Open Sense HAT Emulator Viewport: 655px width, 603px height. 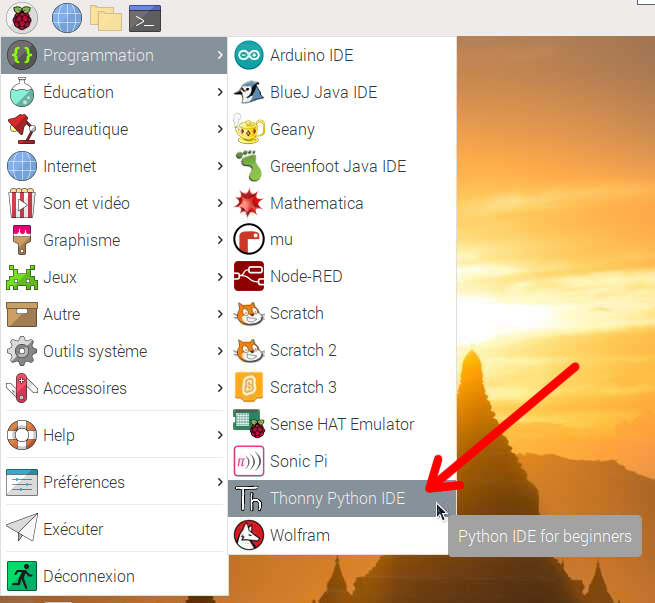click(342, 424)
